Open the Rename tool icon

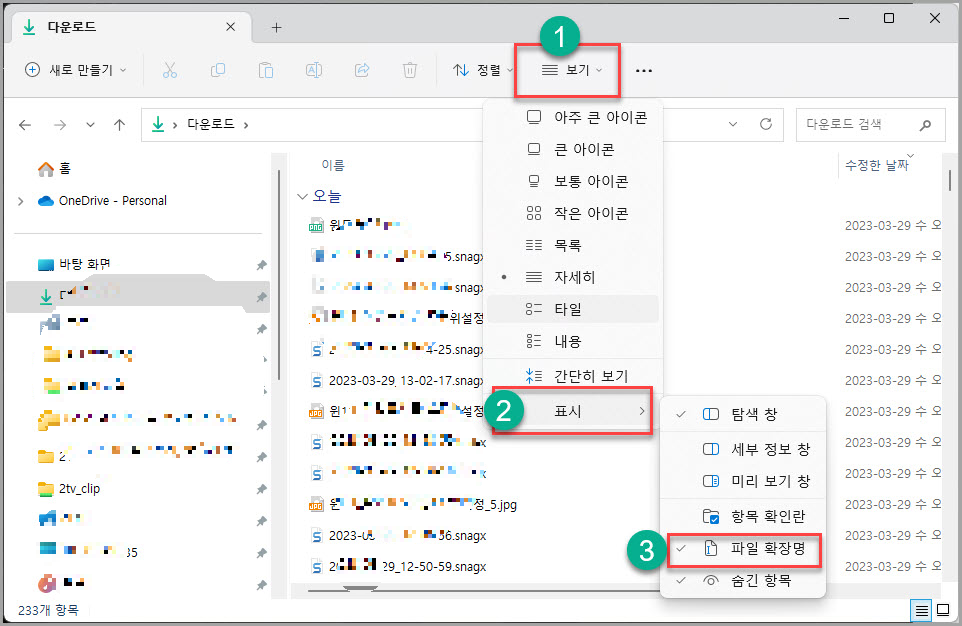click(313, 70)
